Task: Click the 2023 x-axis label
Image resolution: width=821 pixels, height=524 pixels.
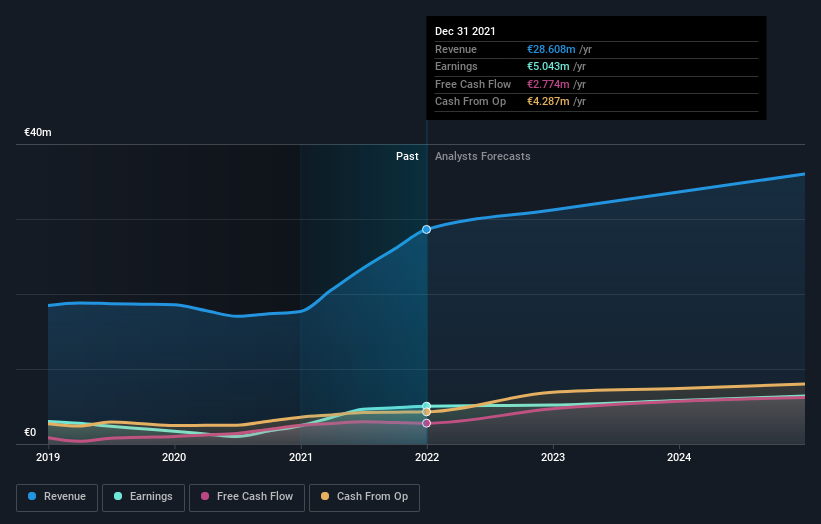Action: pos(553,458)
